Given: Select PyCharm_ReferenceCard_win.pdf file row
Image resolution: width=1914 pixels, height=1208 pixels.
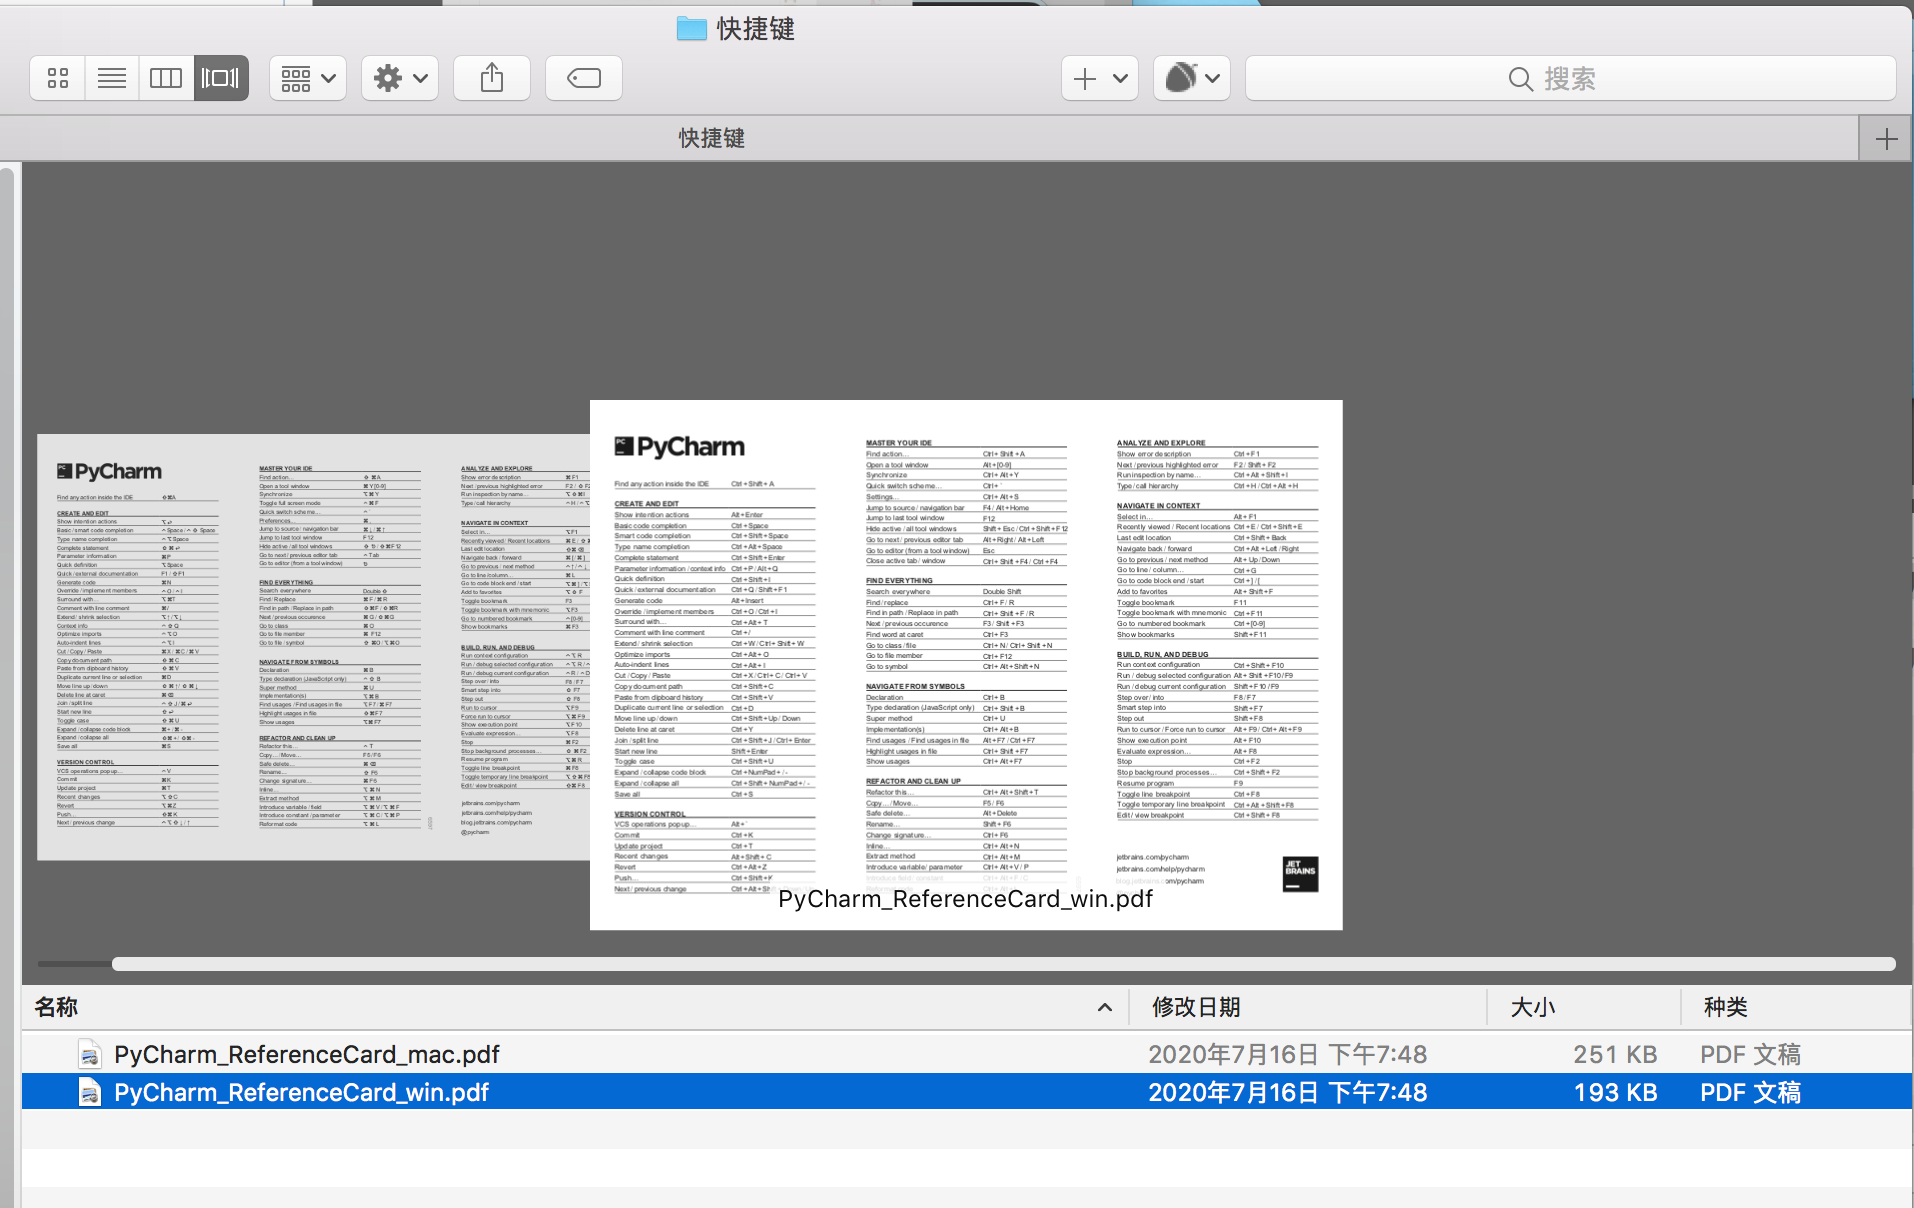Looking at the screenshot, I should 967,1092.
